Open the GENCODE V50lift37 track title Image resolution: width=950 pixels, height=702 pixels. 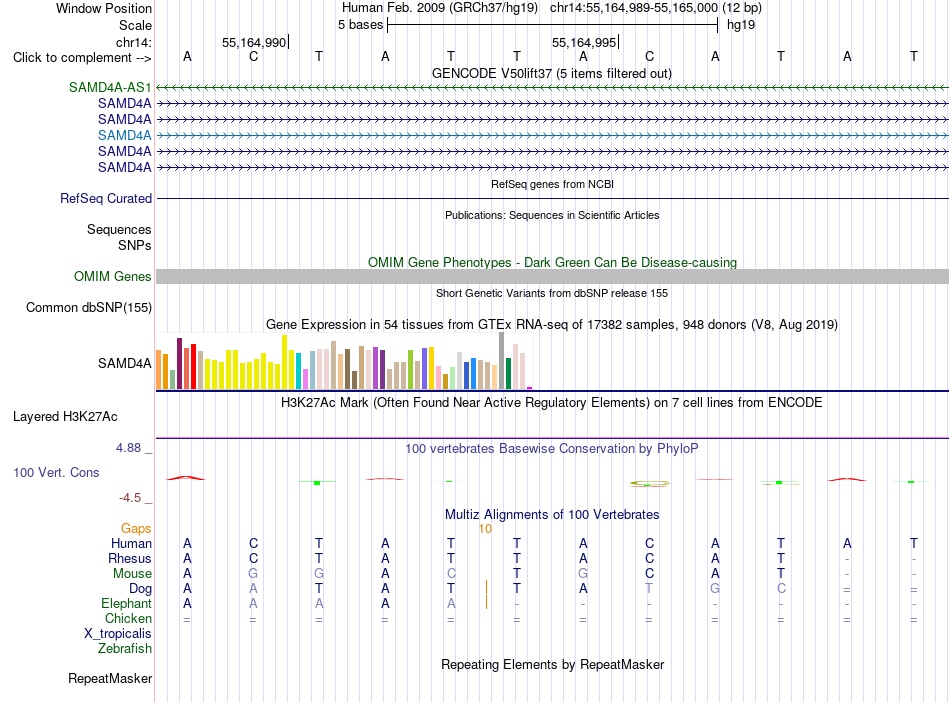(552, 73)
